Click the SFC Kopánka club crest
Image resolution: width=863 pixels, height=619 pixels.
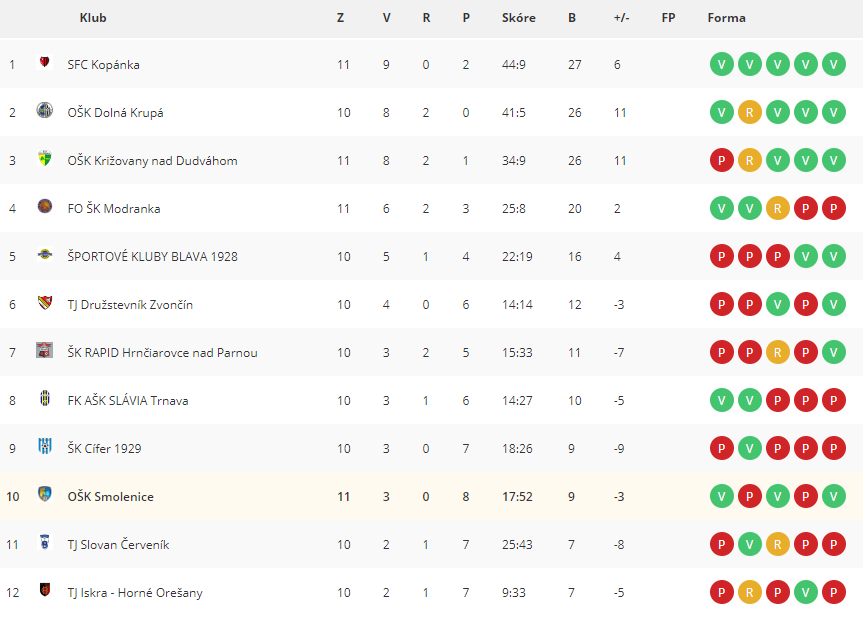(x=45, y=62)
